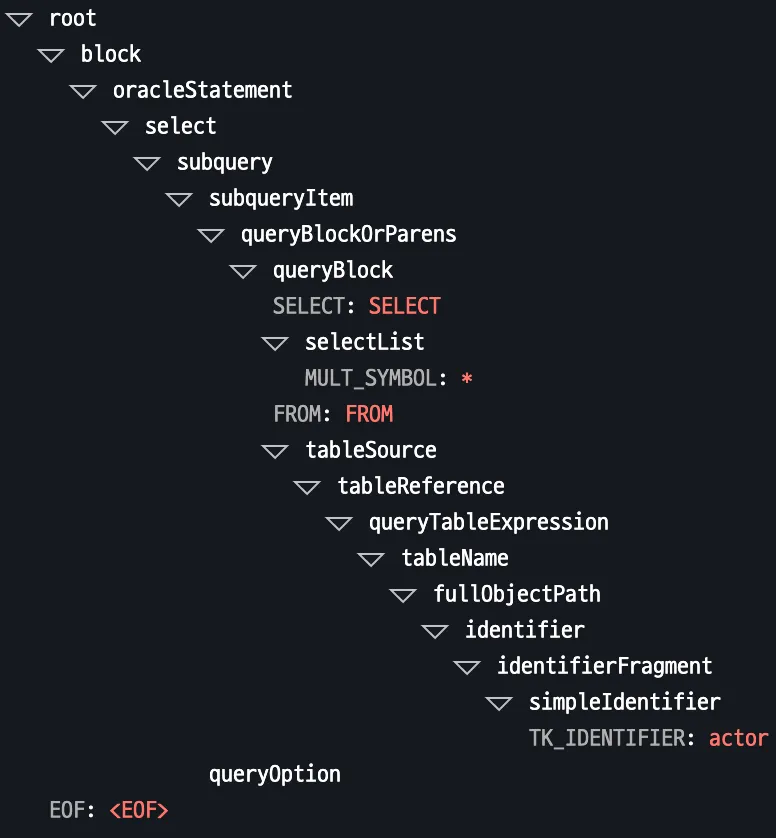This screenshot has width=776, height=838.
Task: Collapse the select node
Action: tap(115, 126)
